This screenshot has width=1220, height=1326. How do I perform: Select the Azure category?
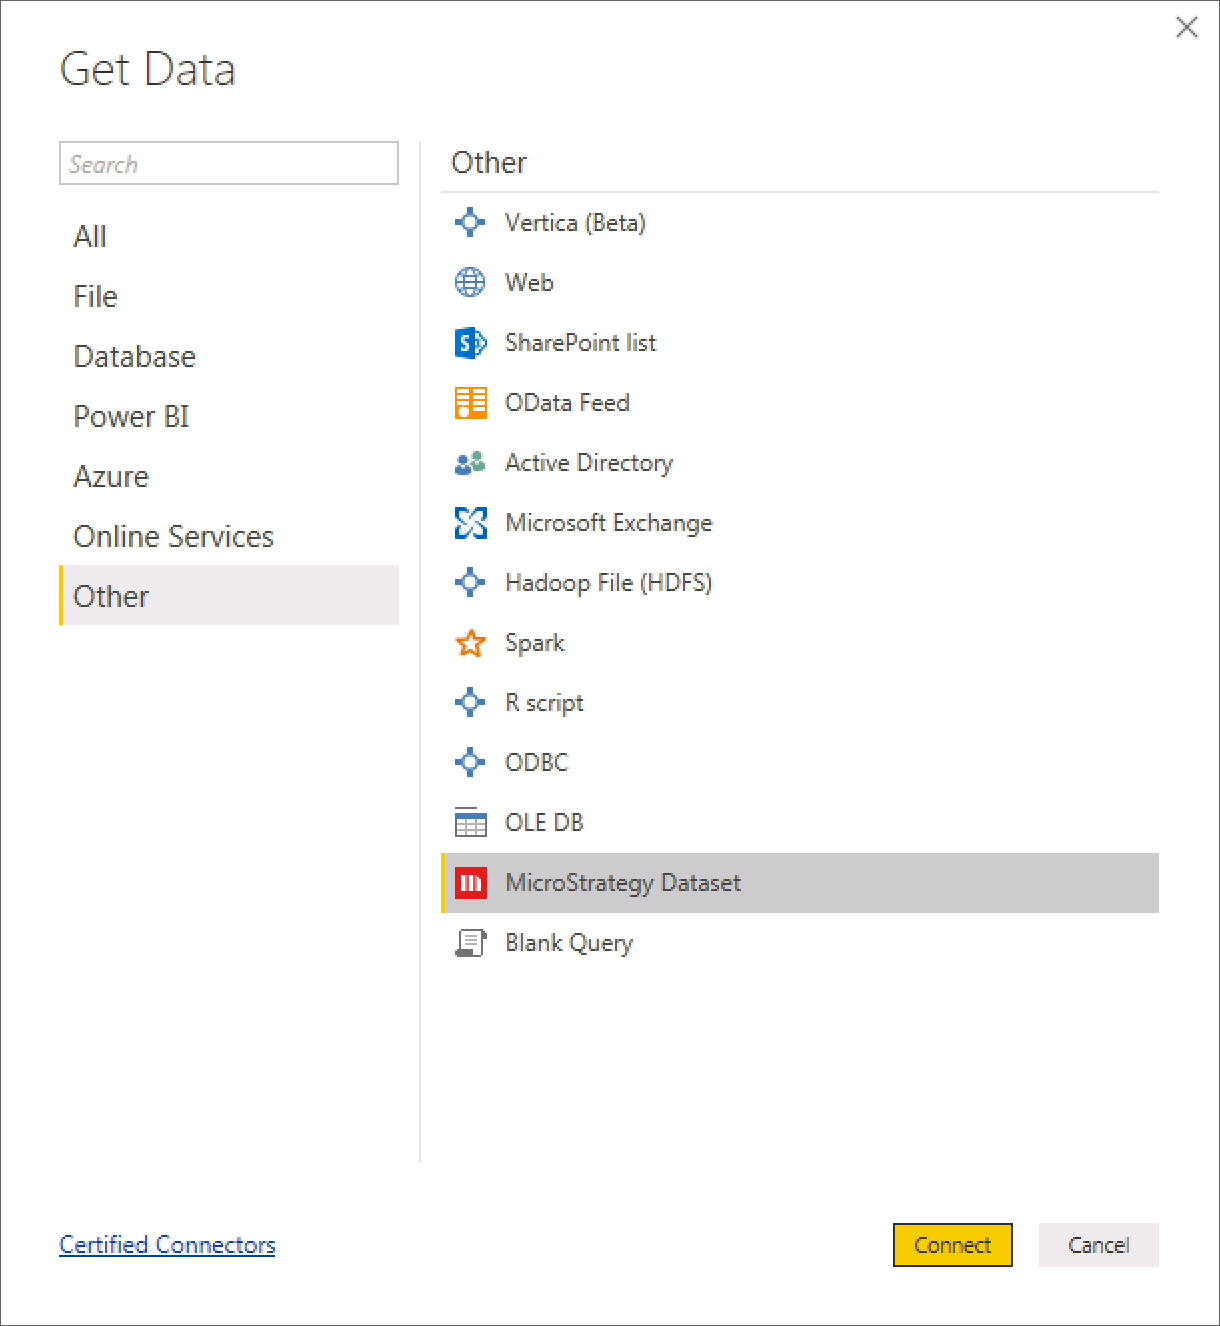(x=111, y=477)
